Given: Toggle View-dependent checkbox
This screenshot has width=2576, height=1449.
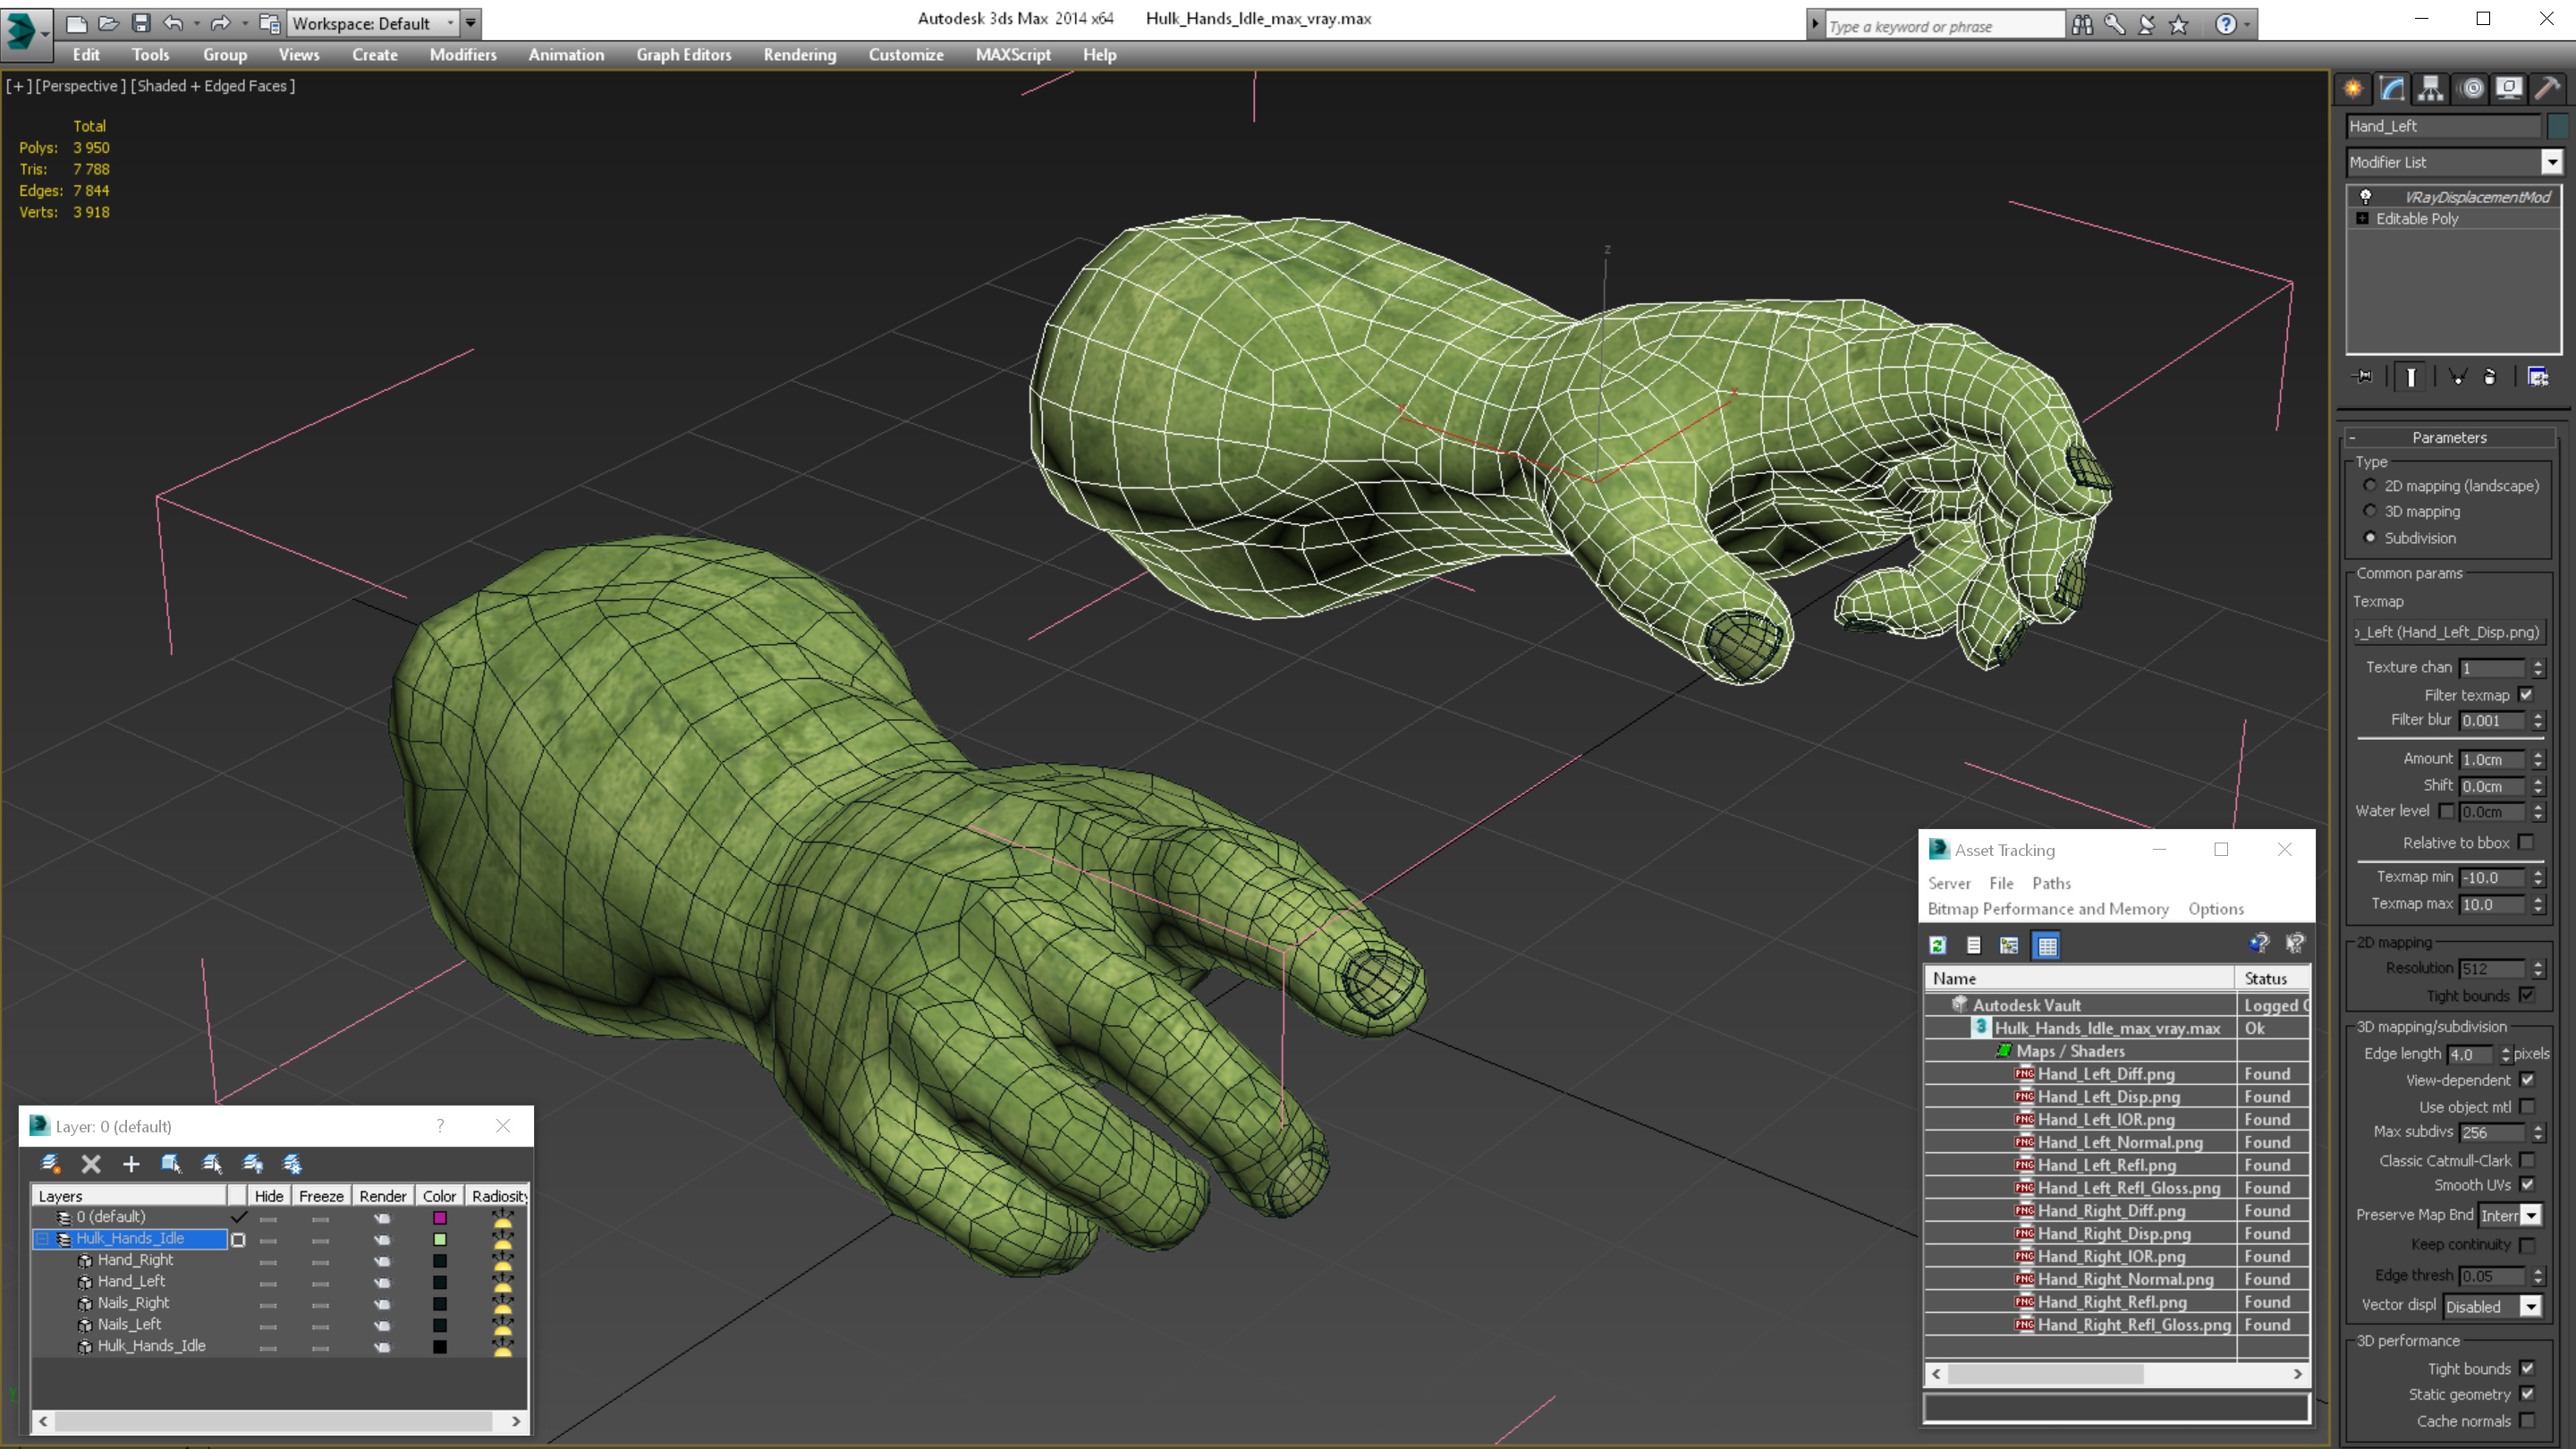Looking at the screenshot, I should [2528, 1080].
